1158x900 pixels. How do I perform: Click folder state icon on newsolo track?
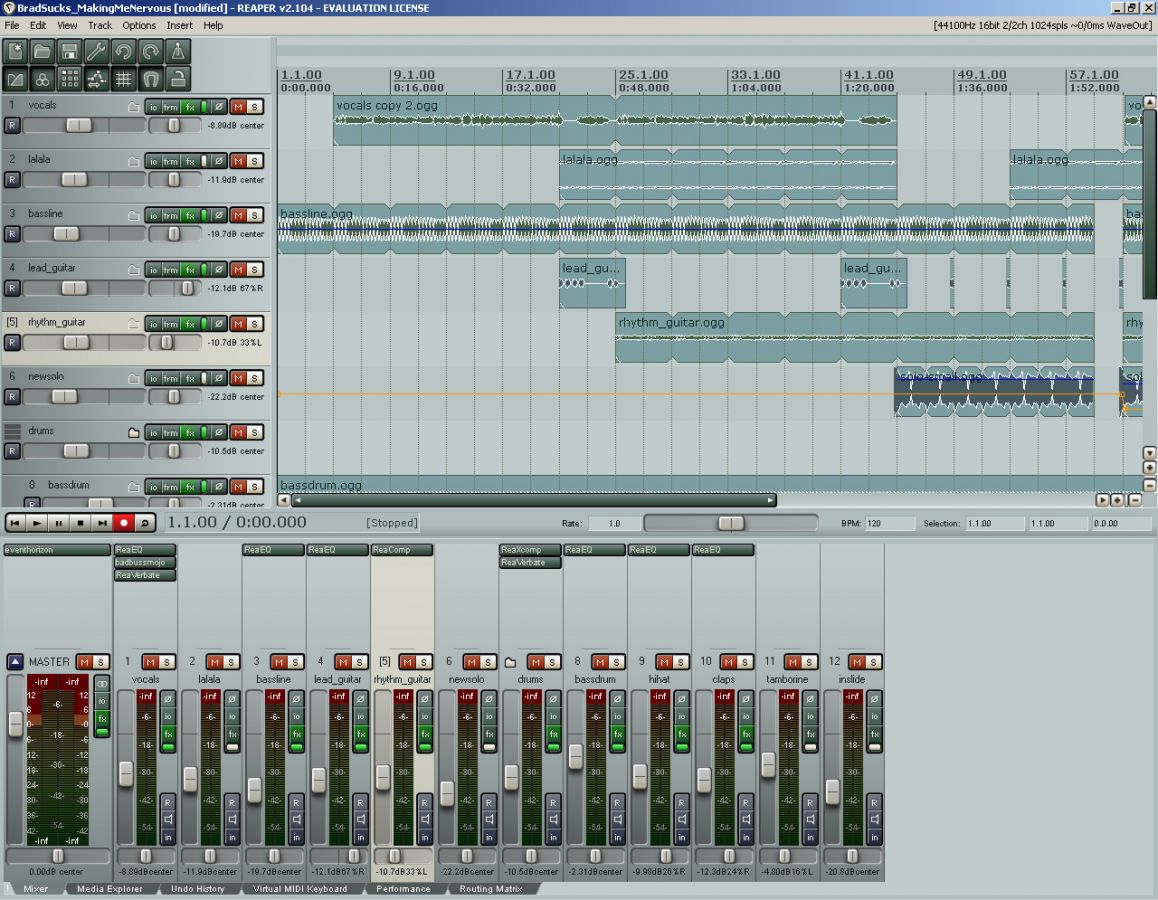coord(134,378)
